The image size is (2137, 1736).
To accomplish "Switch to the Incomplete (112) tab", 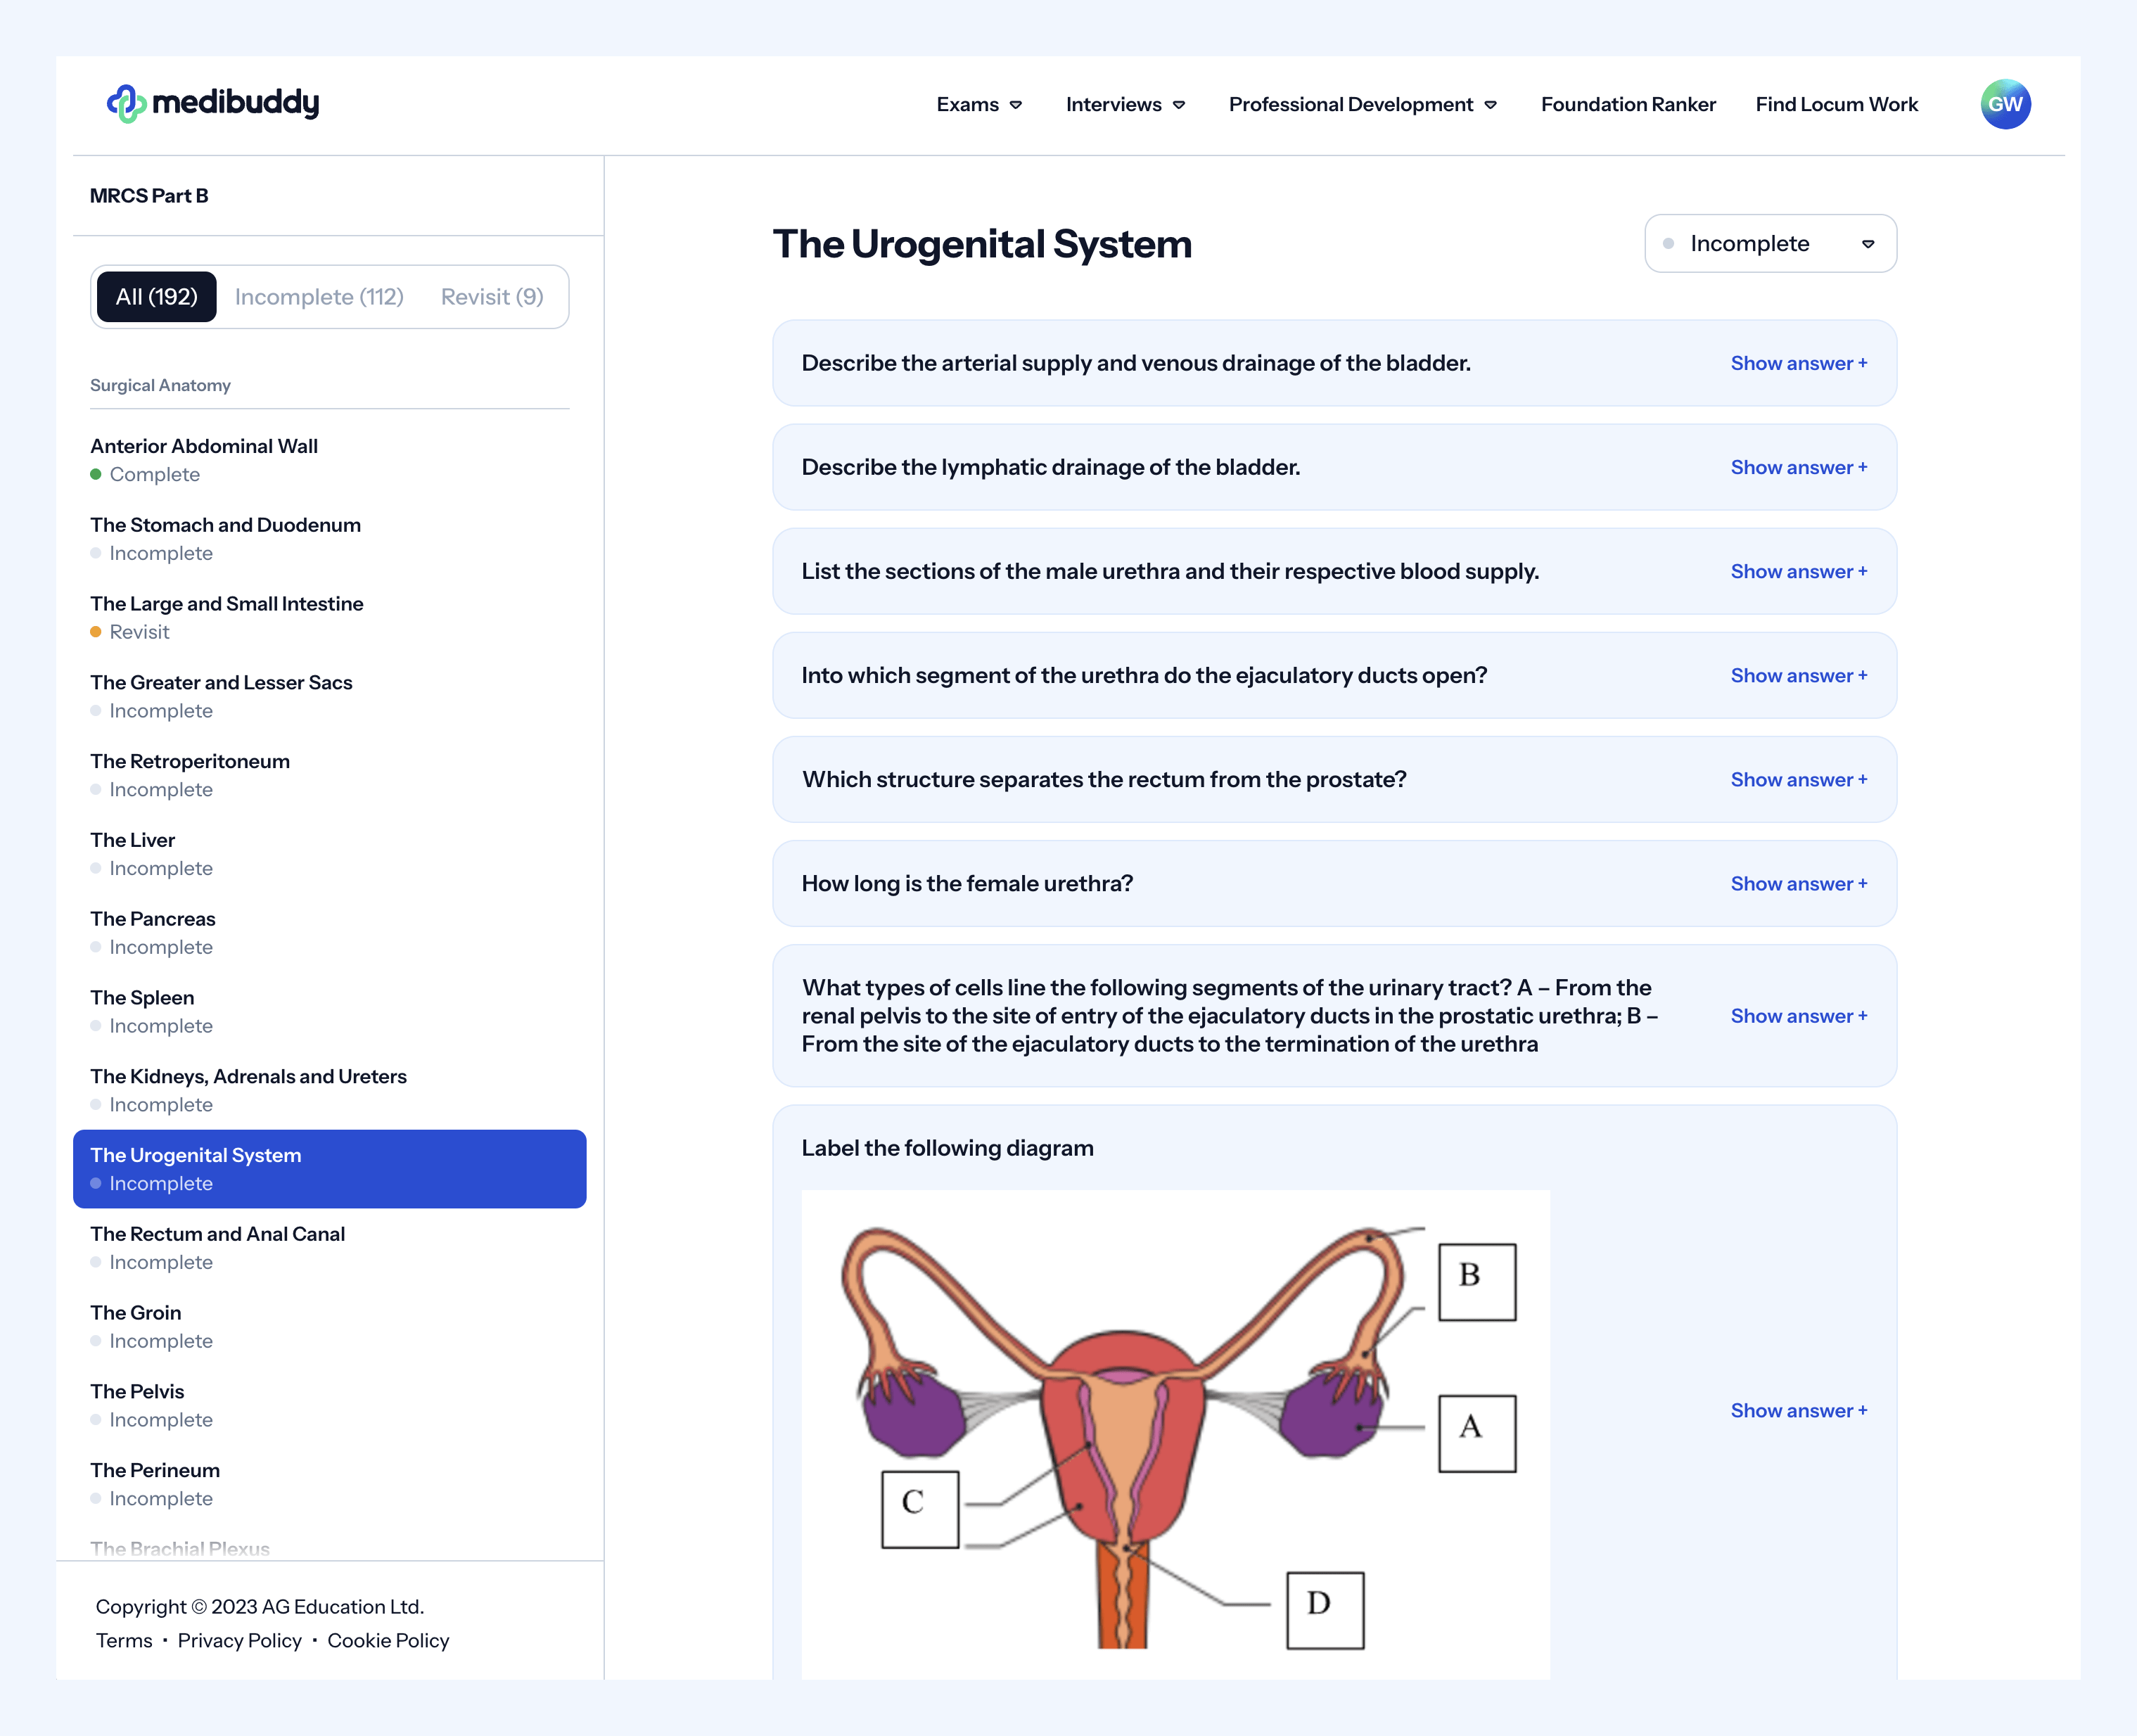I will click(x=319, y=297).
